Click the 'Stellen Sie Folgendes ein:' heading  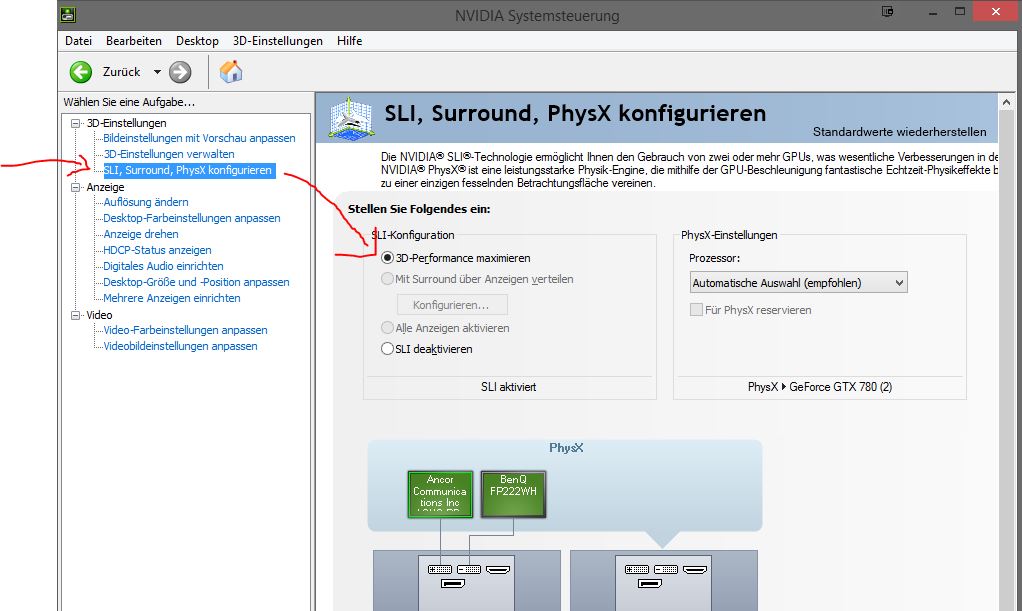click(x=419, y=209)
